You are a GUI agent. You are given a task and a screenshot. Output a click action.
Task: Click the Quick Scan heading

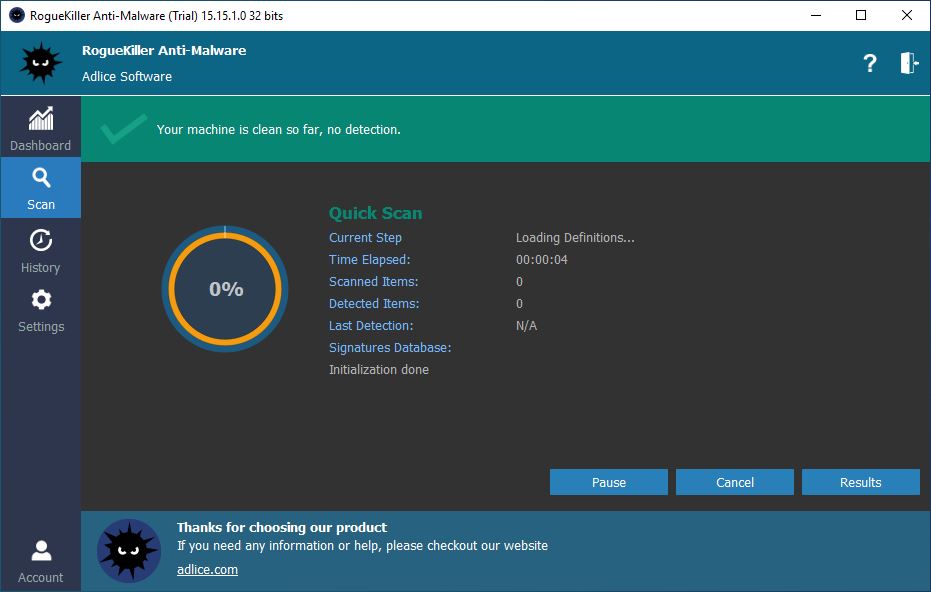[375, 213]
